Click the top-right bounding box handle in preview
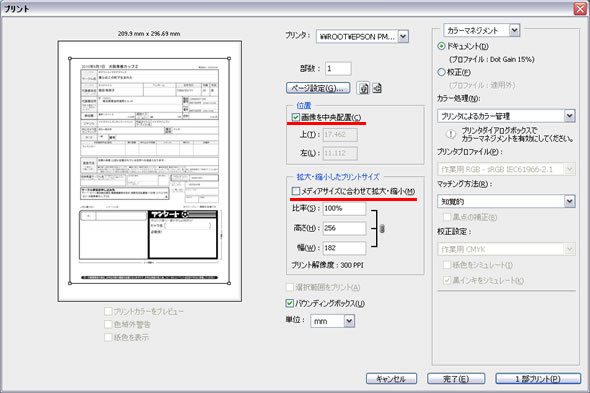590x393 pixels. pyautogui.click(x=229, y=58)
